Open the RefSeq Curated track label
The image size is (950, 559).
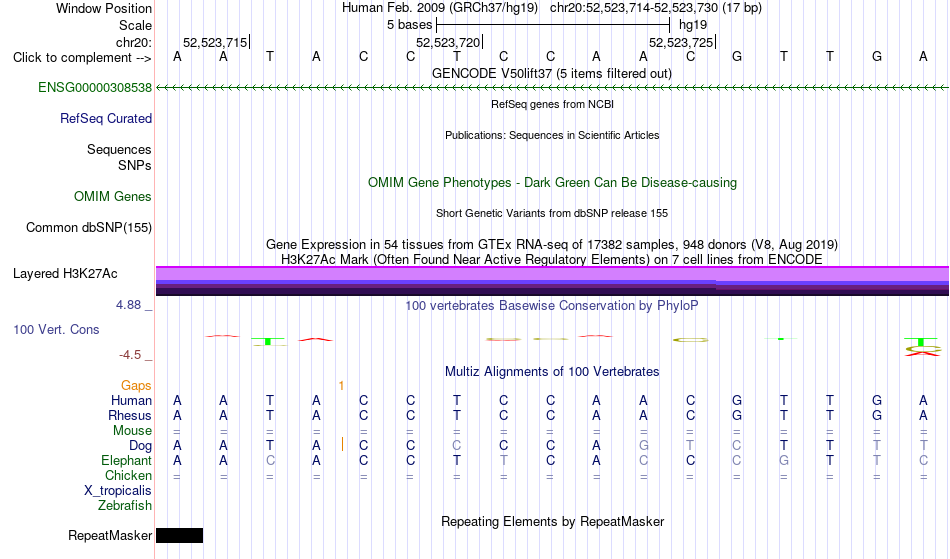tap(106, 118)
